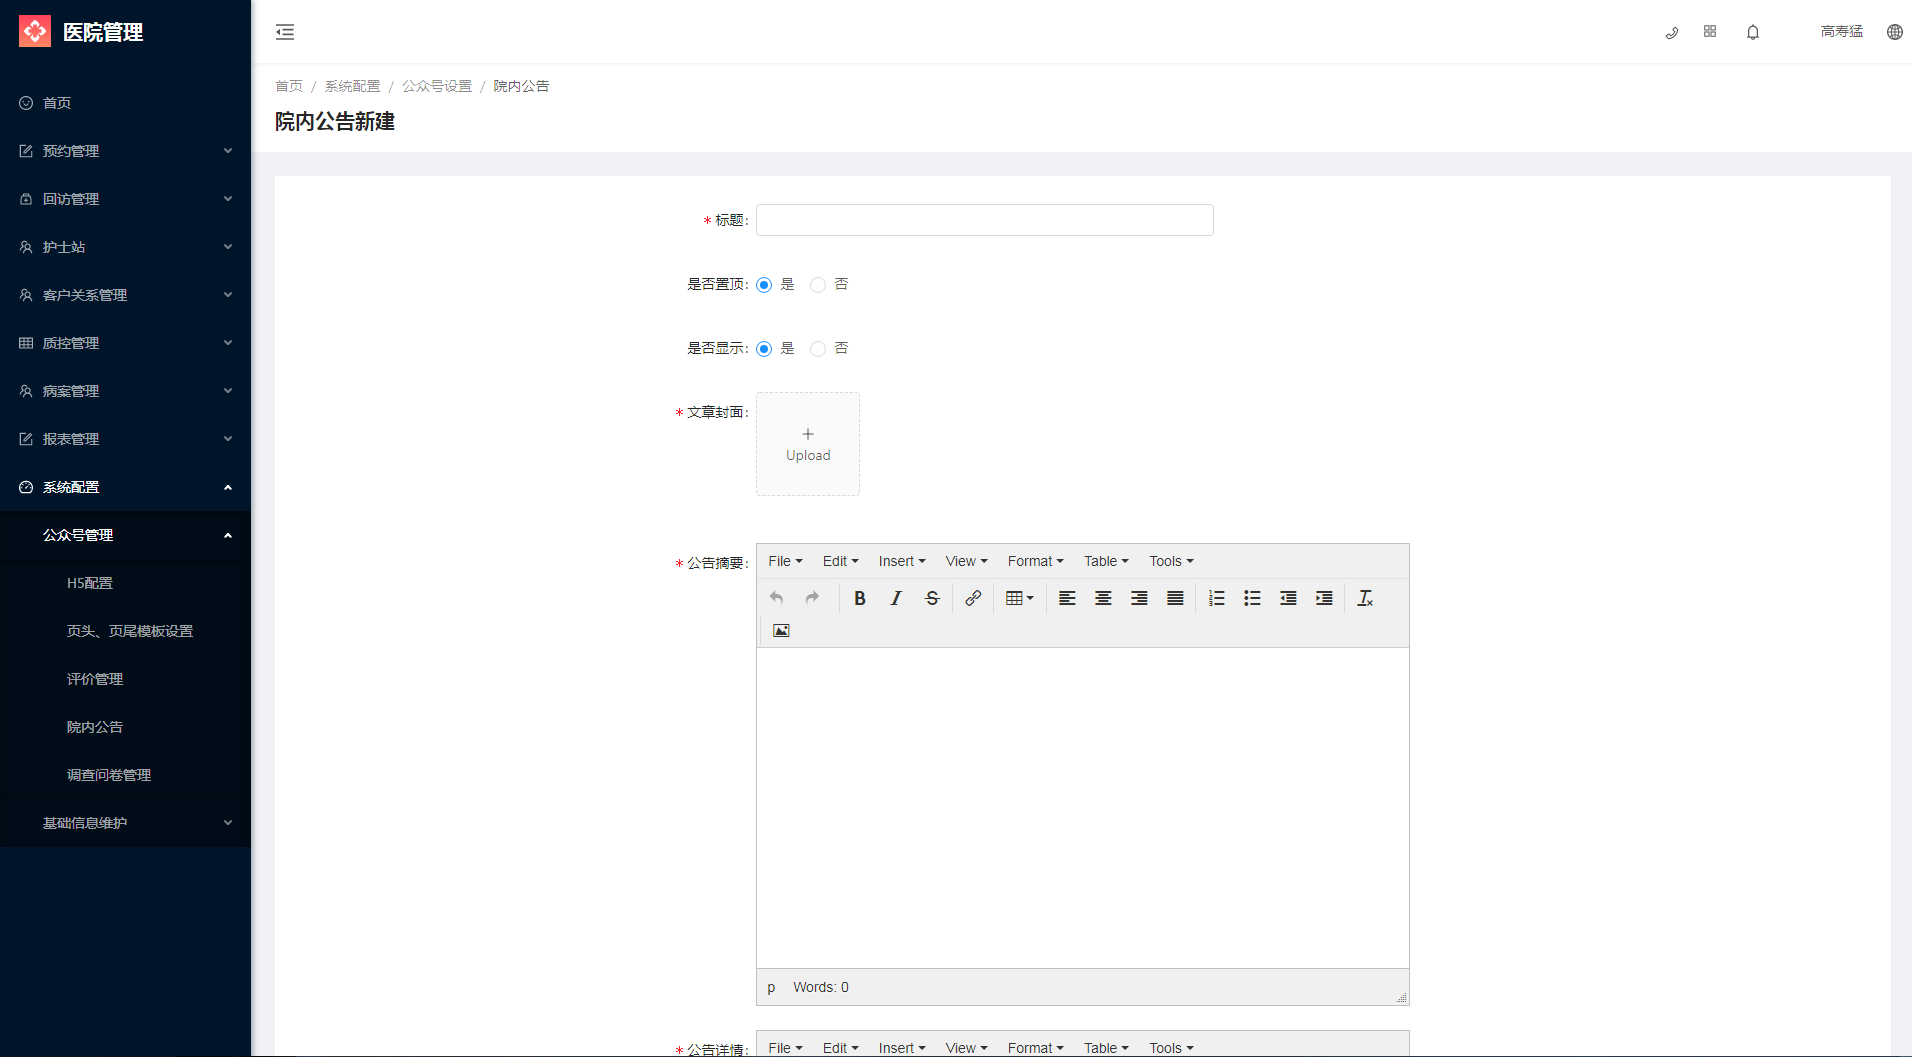
Task: Align text right in the summary editor
Action: tap(1139, 598)
